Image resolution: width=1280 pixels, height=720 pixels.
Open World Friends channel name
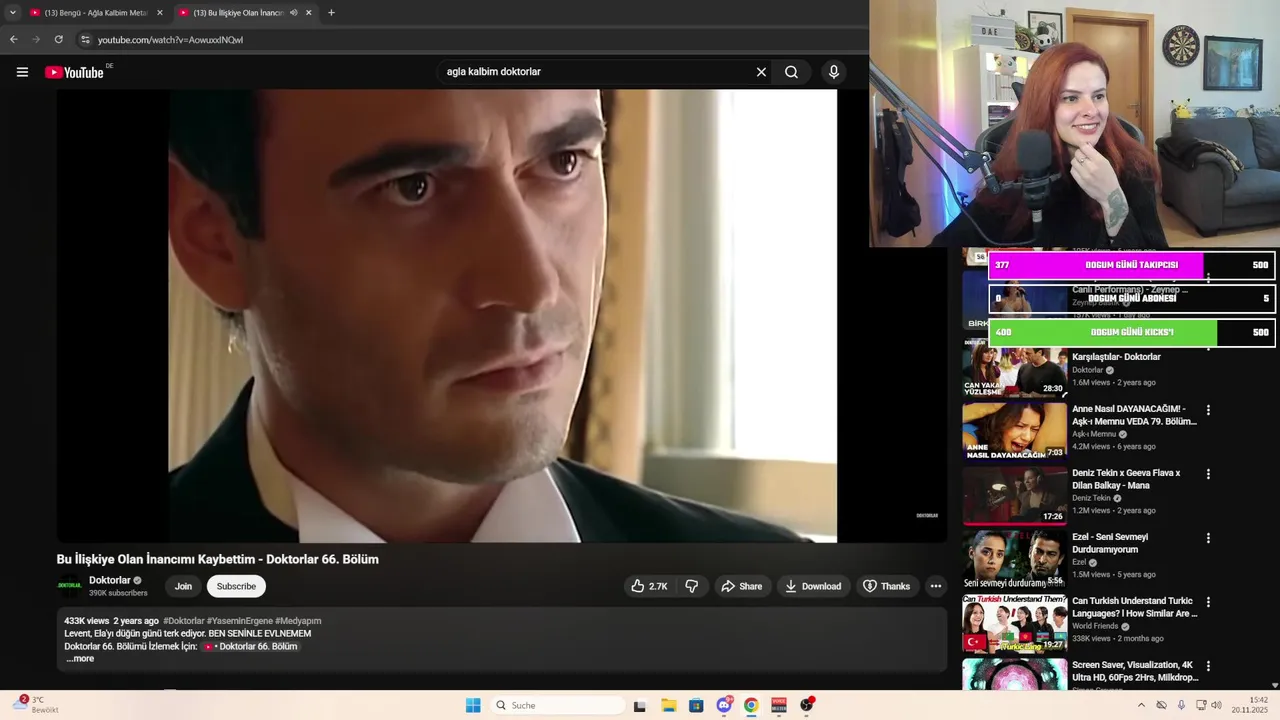tap(1096, 626)
